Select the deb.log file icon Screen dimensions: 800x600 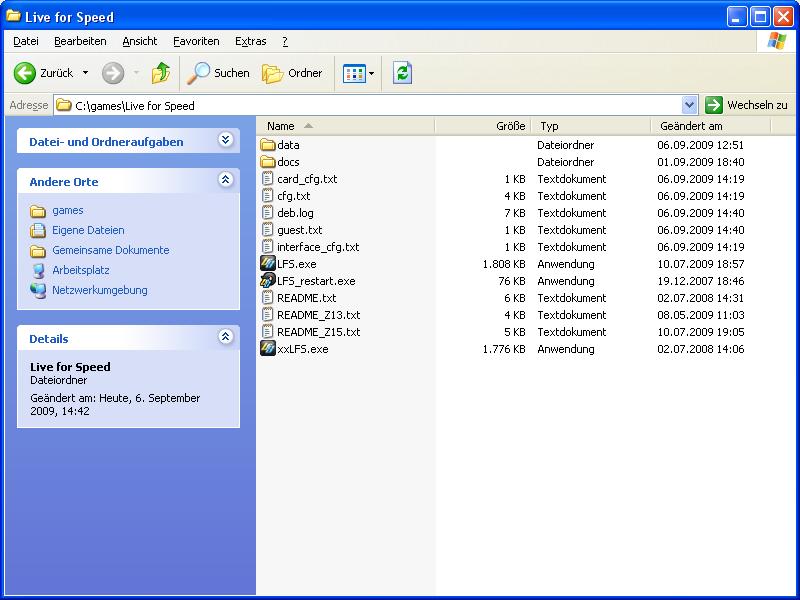(268, 213)
